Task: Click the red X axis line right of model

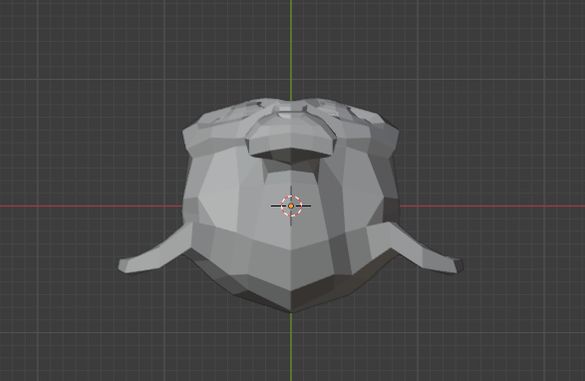Action: [492, 206]
